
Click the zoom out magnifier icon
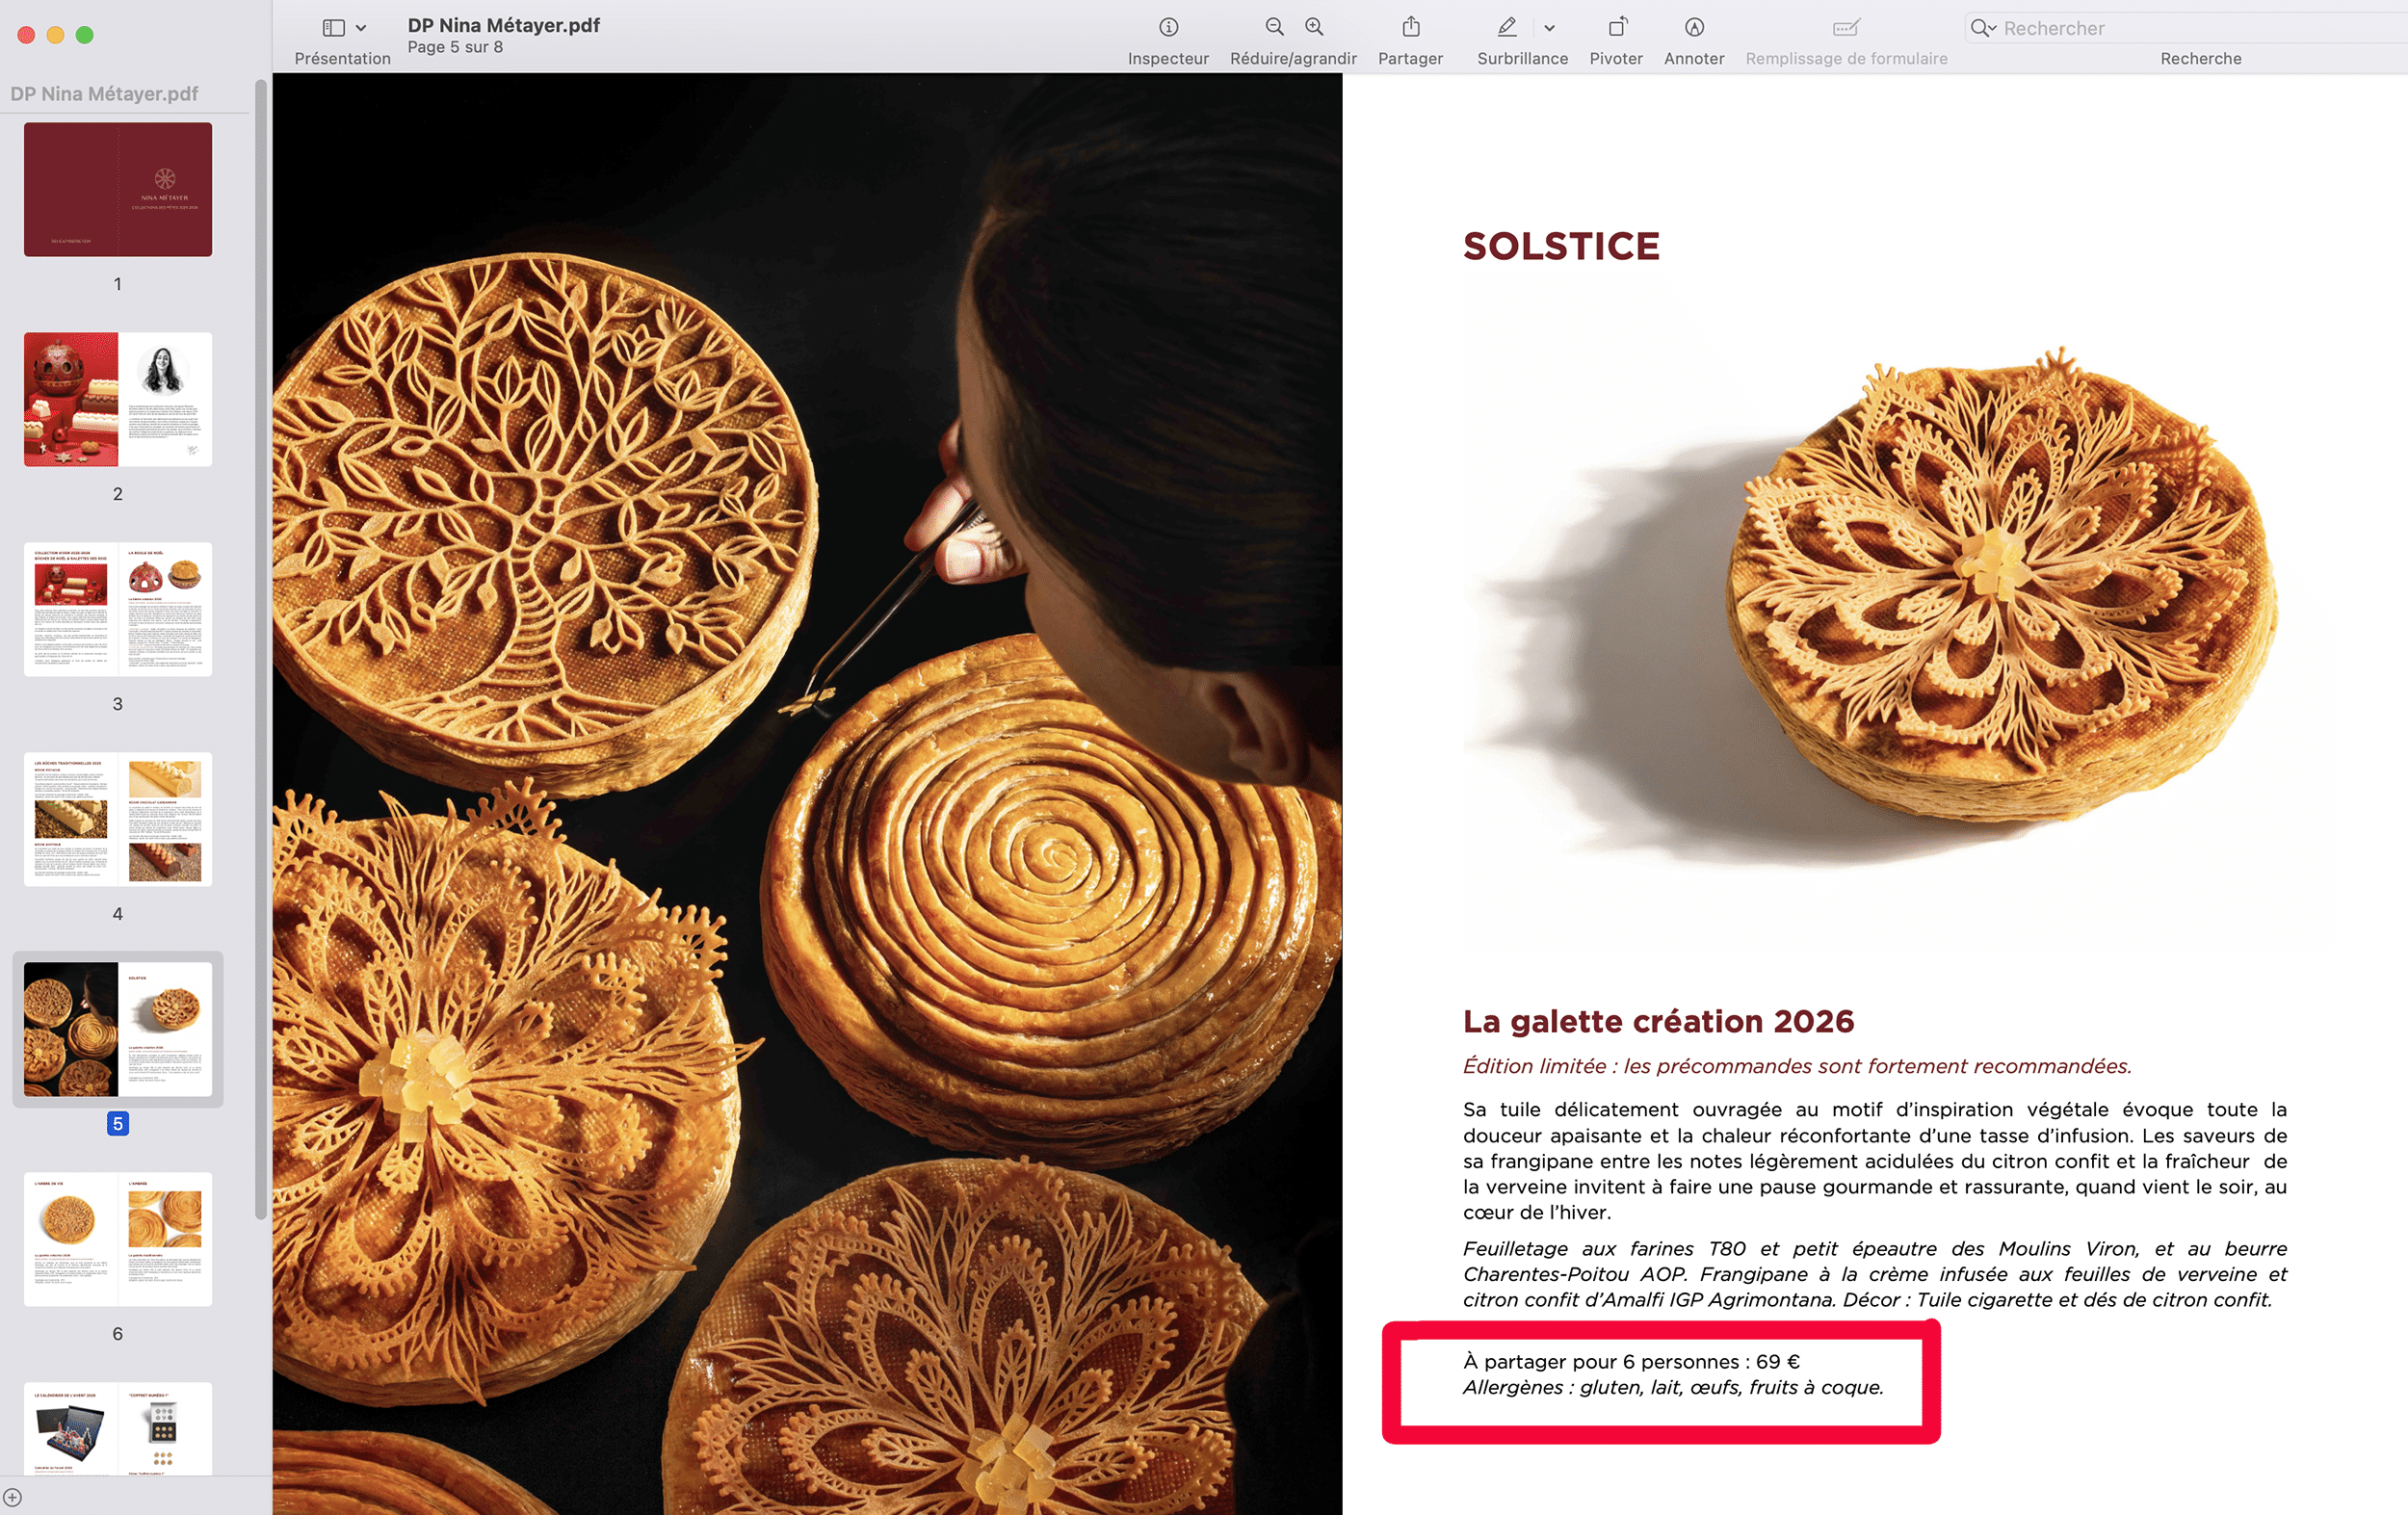(1274, 28)
